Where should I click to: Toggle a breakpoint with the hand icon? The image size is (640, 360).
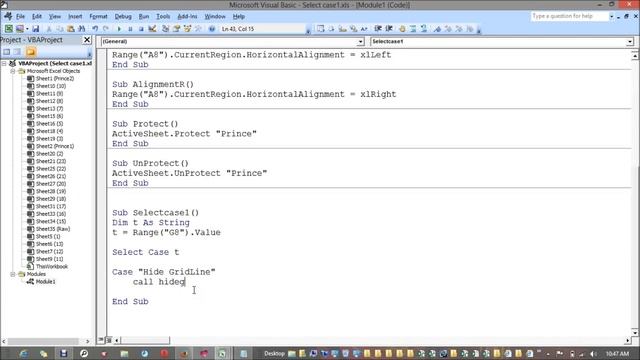pyautogui.click(x=402, y=29)
